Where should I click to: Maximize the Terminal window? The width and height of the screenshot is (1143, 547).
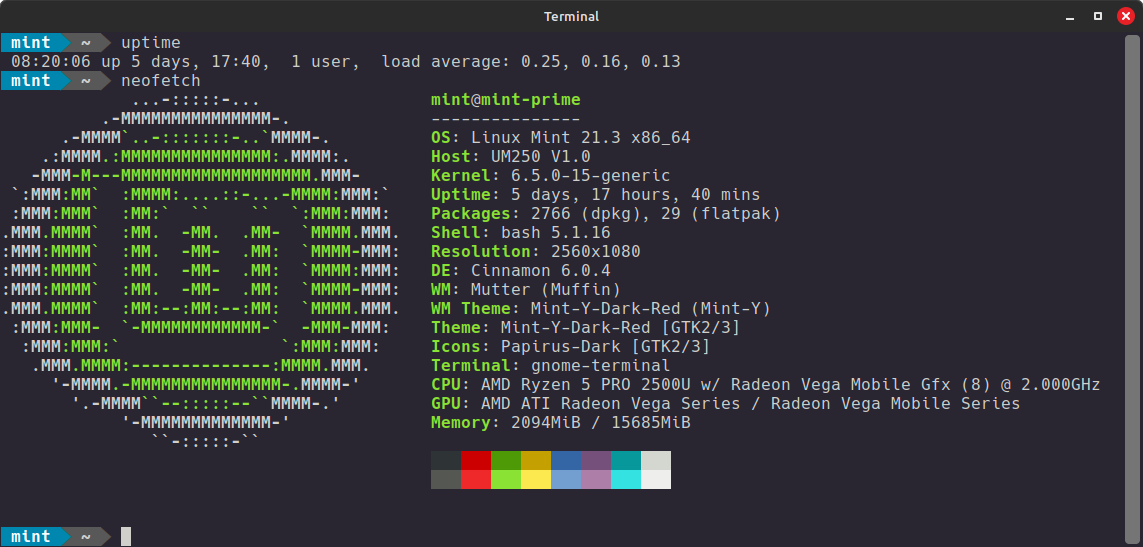(x=1098, y=16)
